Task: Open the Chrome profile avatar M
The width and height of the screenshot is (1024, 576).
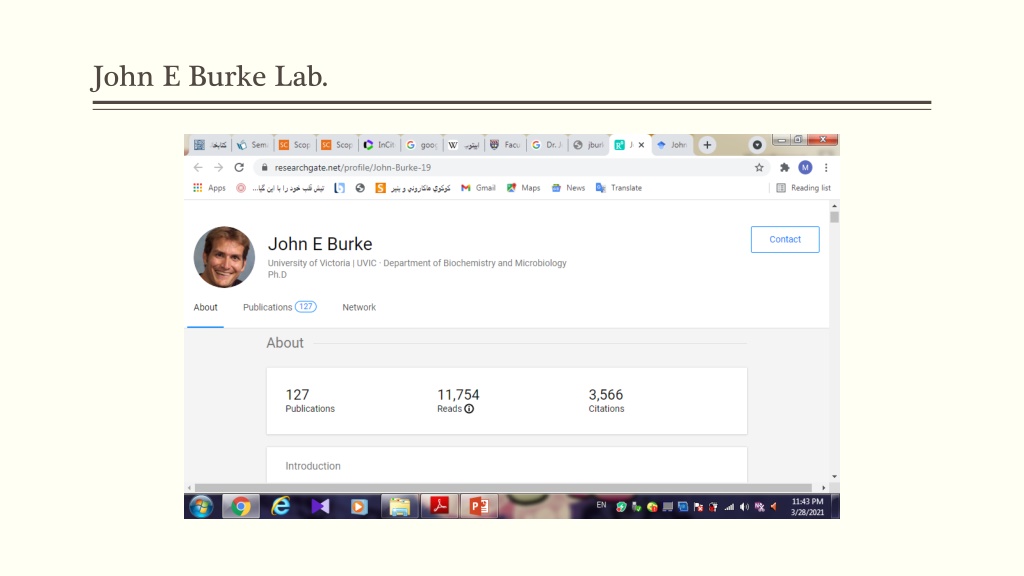Action: coord(805,168)
